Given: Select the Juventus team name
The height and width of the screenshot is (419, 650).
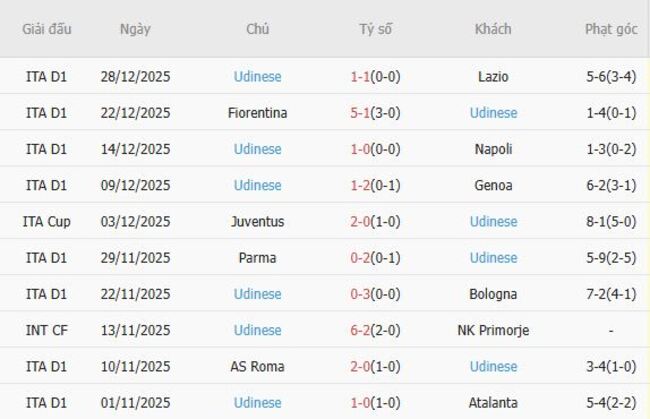Looking at the screenshot, I should click(x=257, y=221).
